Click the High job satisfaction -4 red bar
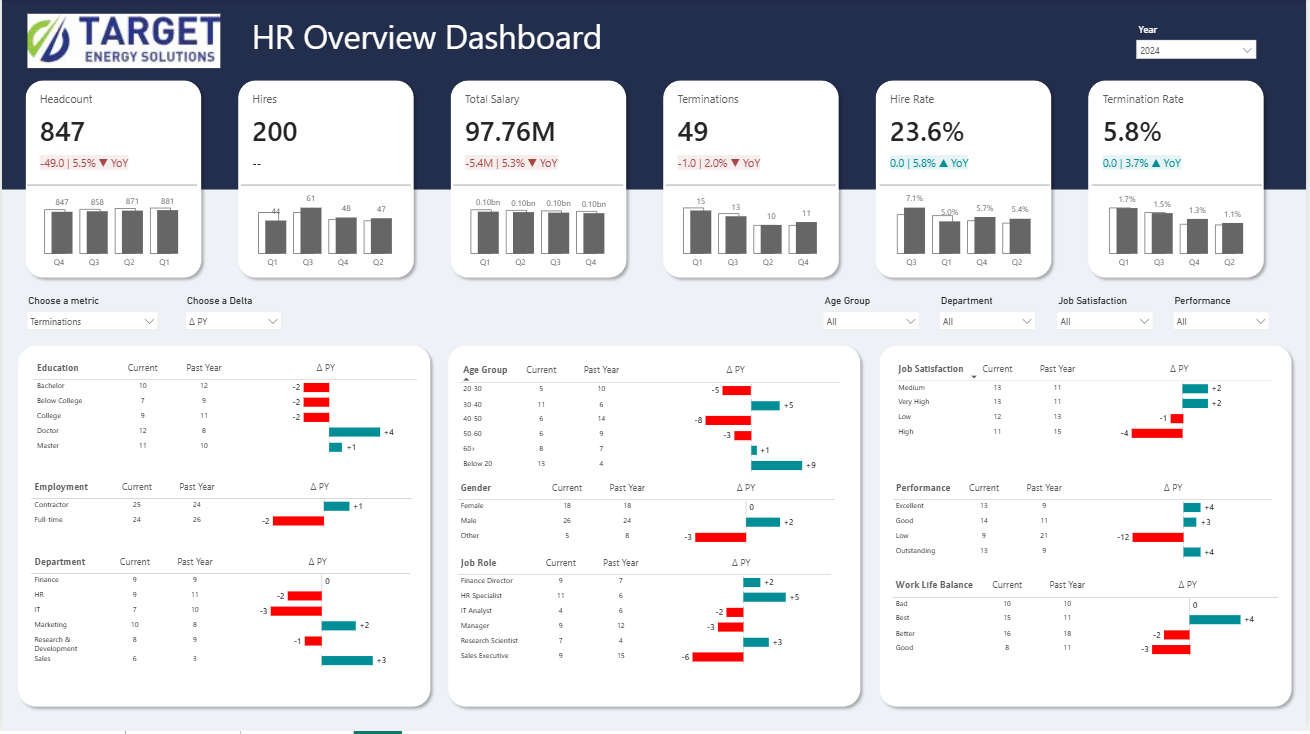The image size is (1310, 734). click(x=1157, y=433)
